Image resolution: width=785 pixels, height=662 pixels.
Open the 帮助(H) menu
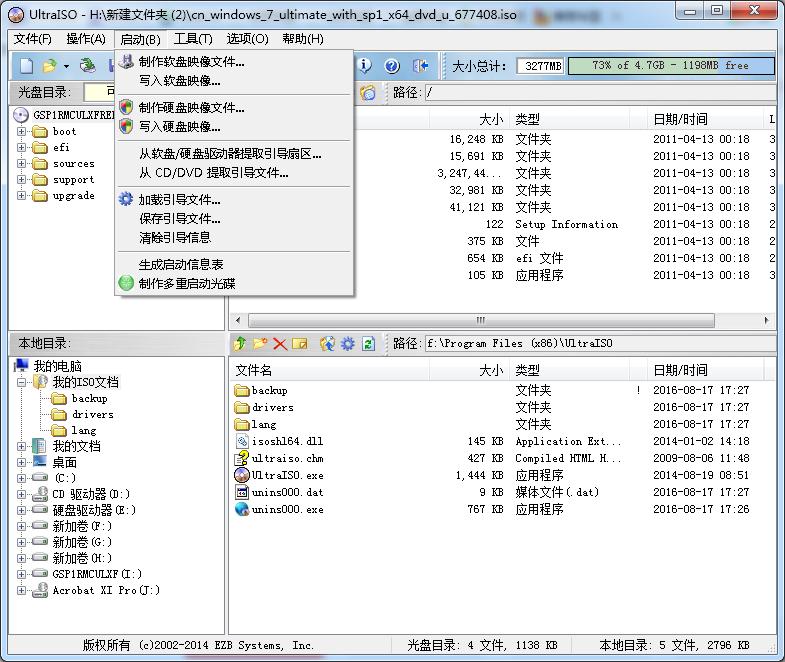[x=303, y=39]
